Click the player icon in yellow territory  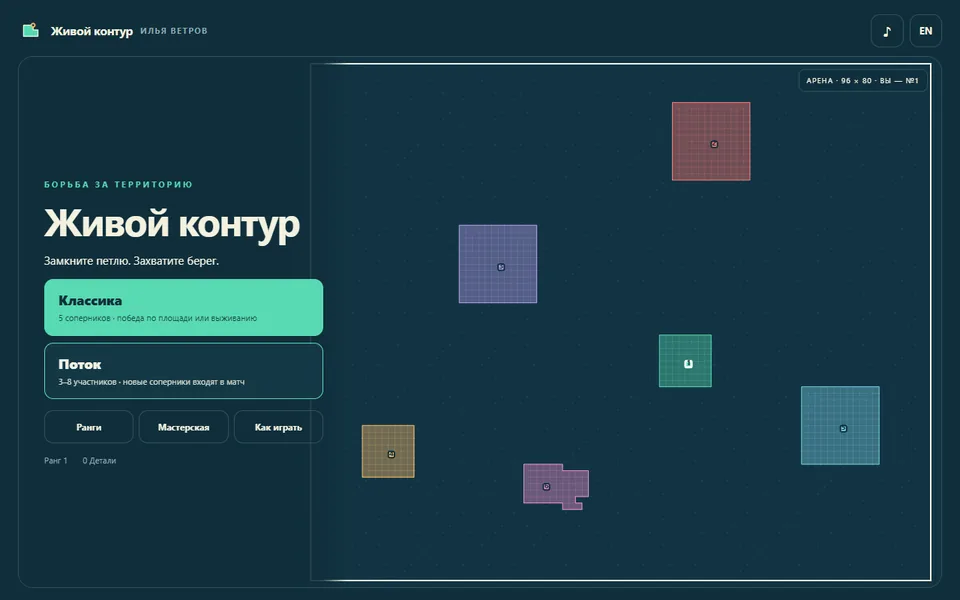(391, 454)
